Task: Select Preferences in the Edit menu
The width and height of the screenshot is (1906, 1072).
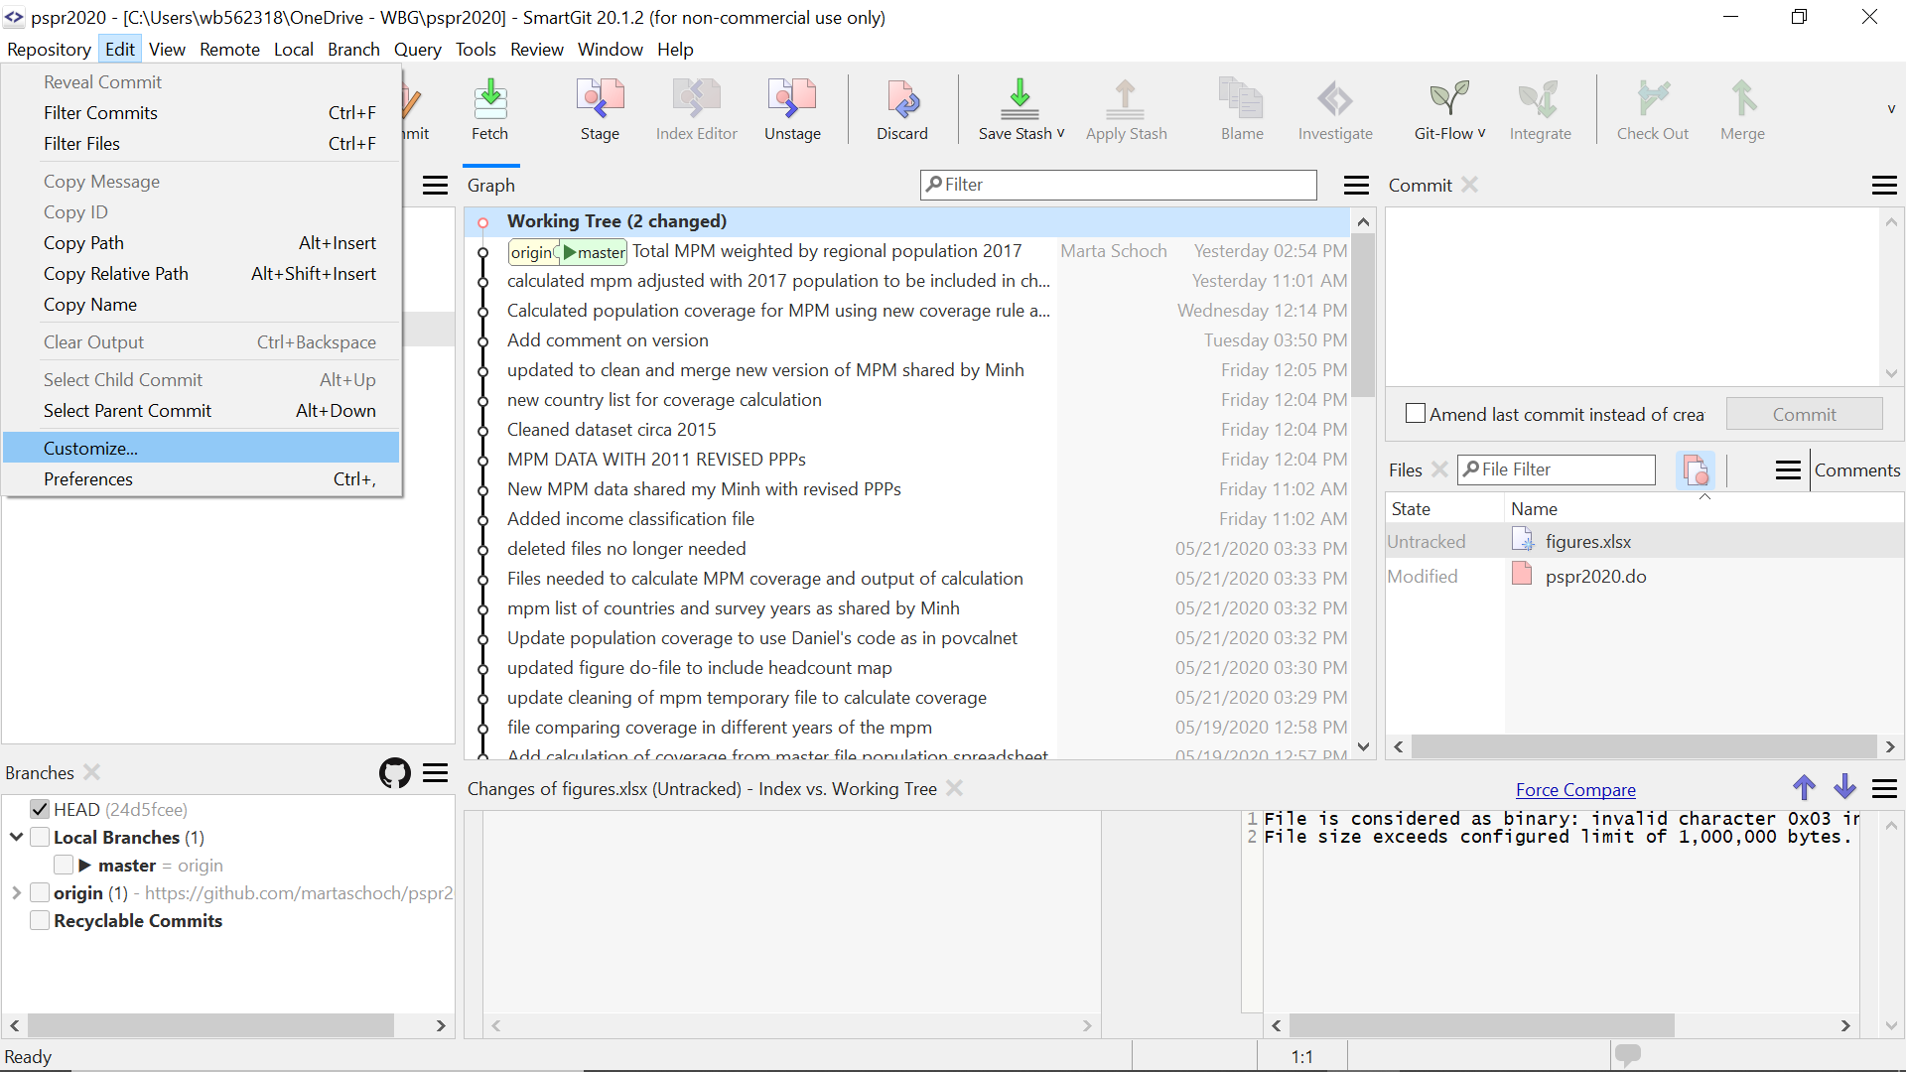Action: click(201, 479)
